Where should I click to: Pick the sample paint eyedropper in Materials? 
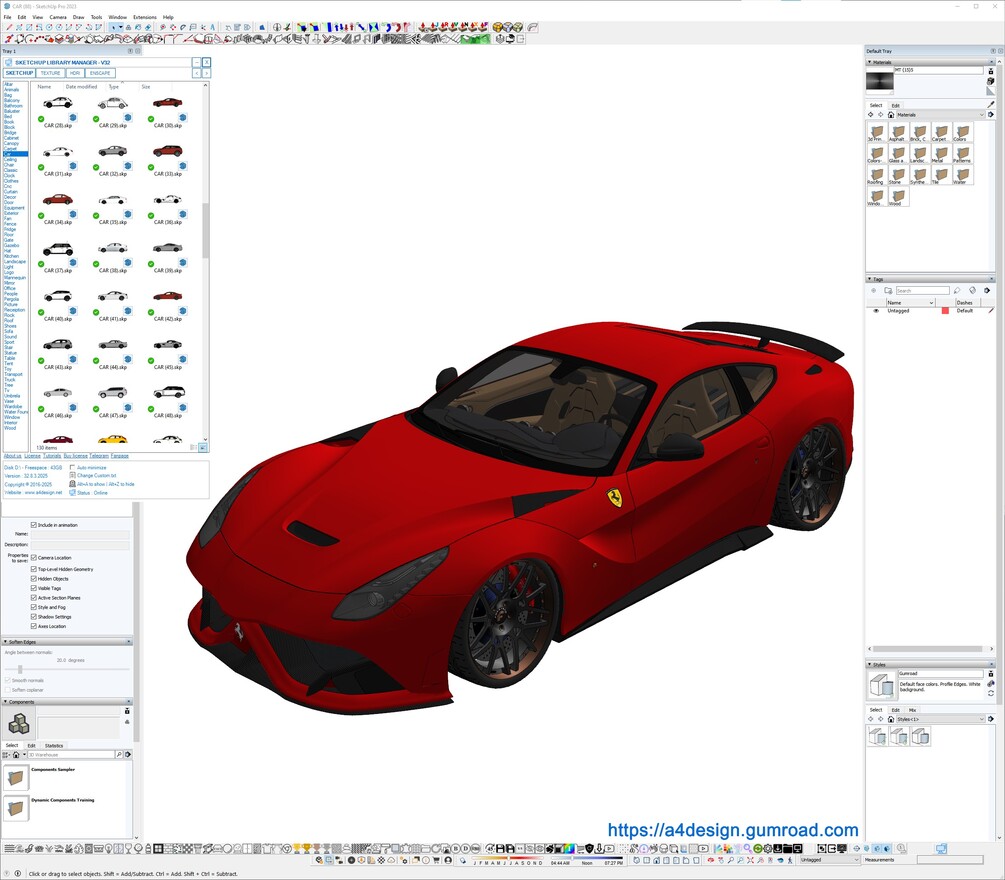point(991,104)
